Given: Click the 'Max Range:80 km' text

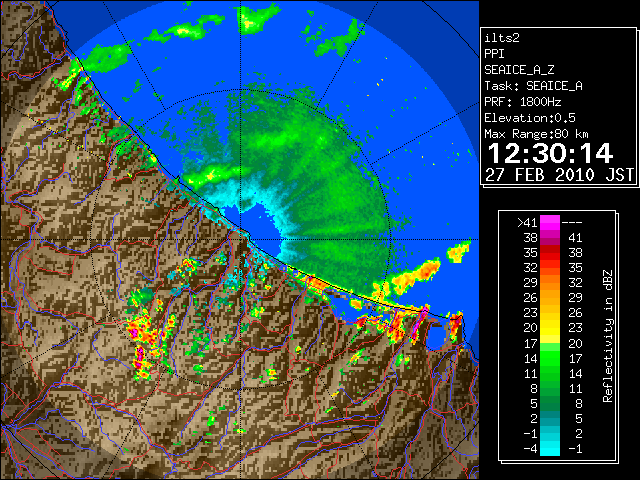Looking at the screenshot, I should 536,134.
